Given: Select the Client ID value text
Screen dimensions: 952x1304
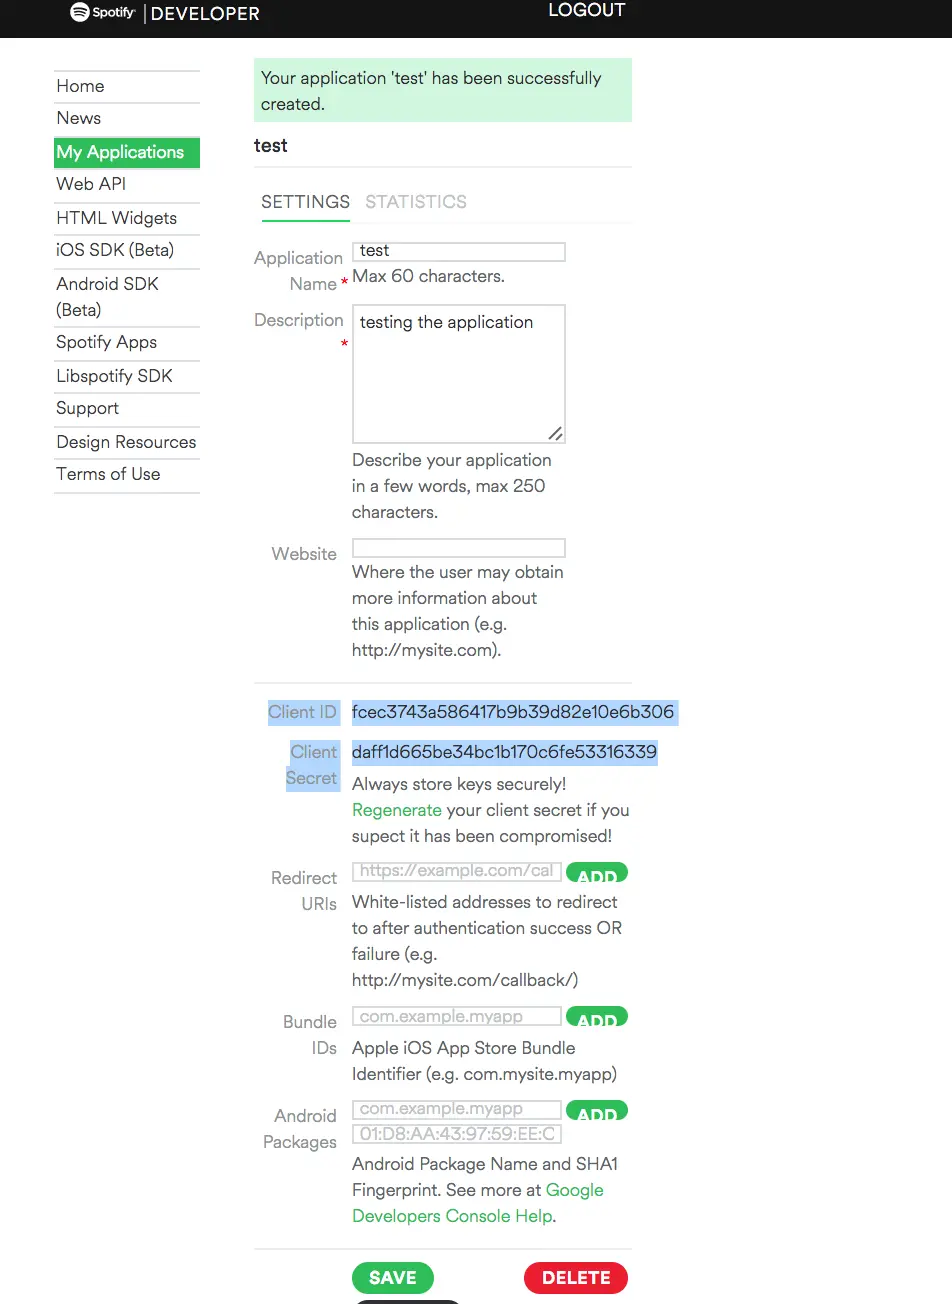Looking at the screenshot, I should coord(513,712).
